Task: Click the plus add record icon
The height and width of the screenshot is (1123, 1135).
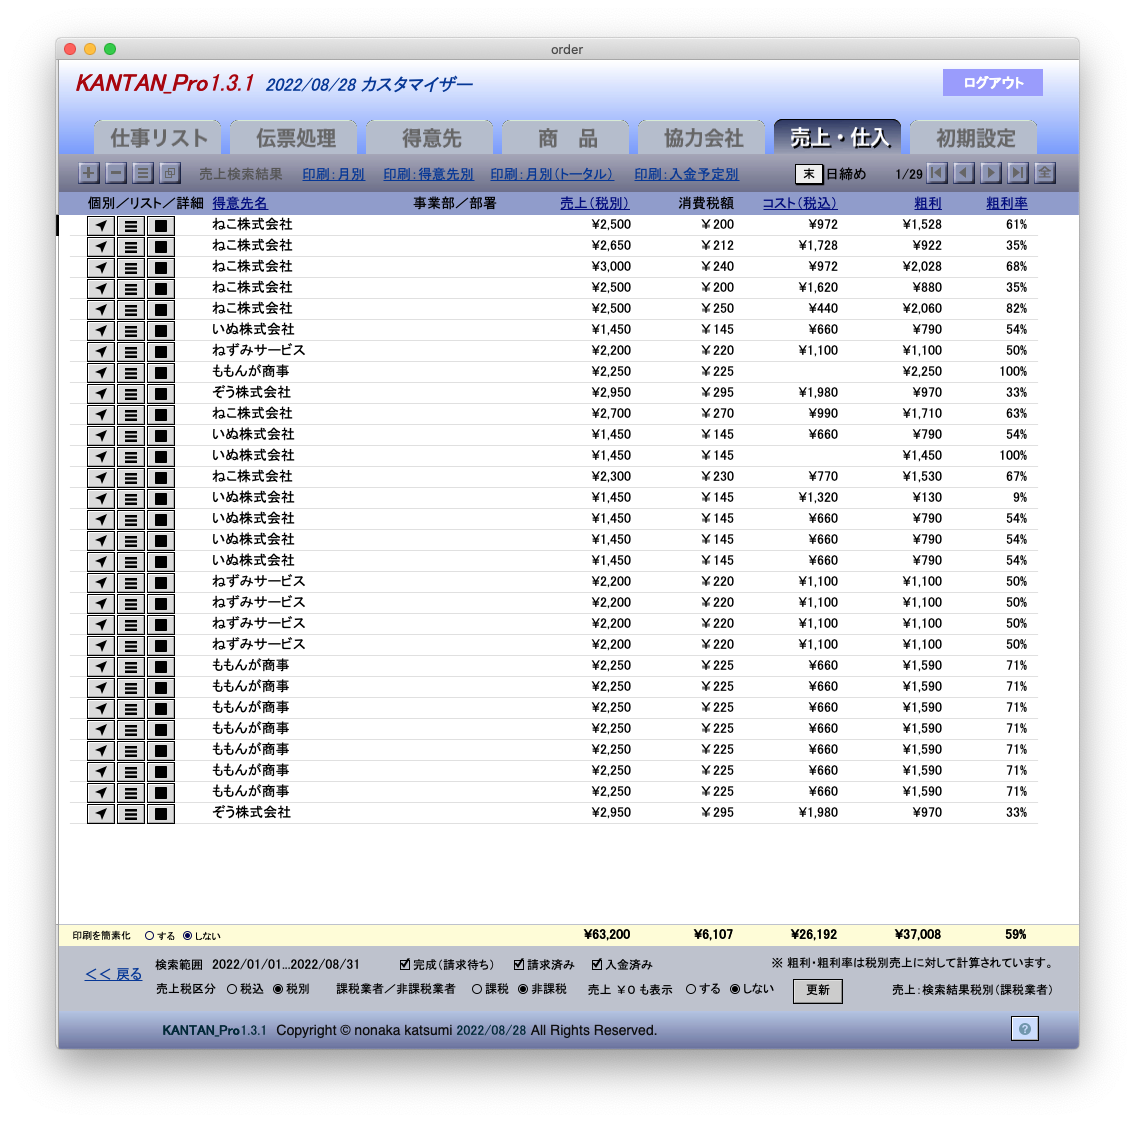Action: (89, 173)
